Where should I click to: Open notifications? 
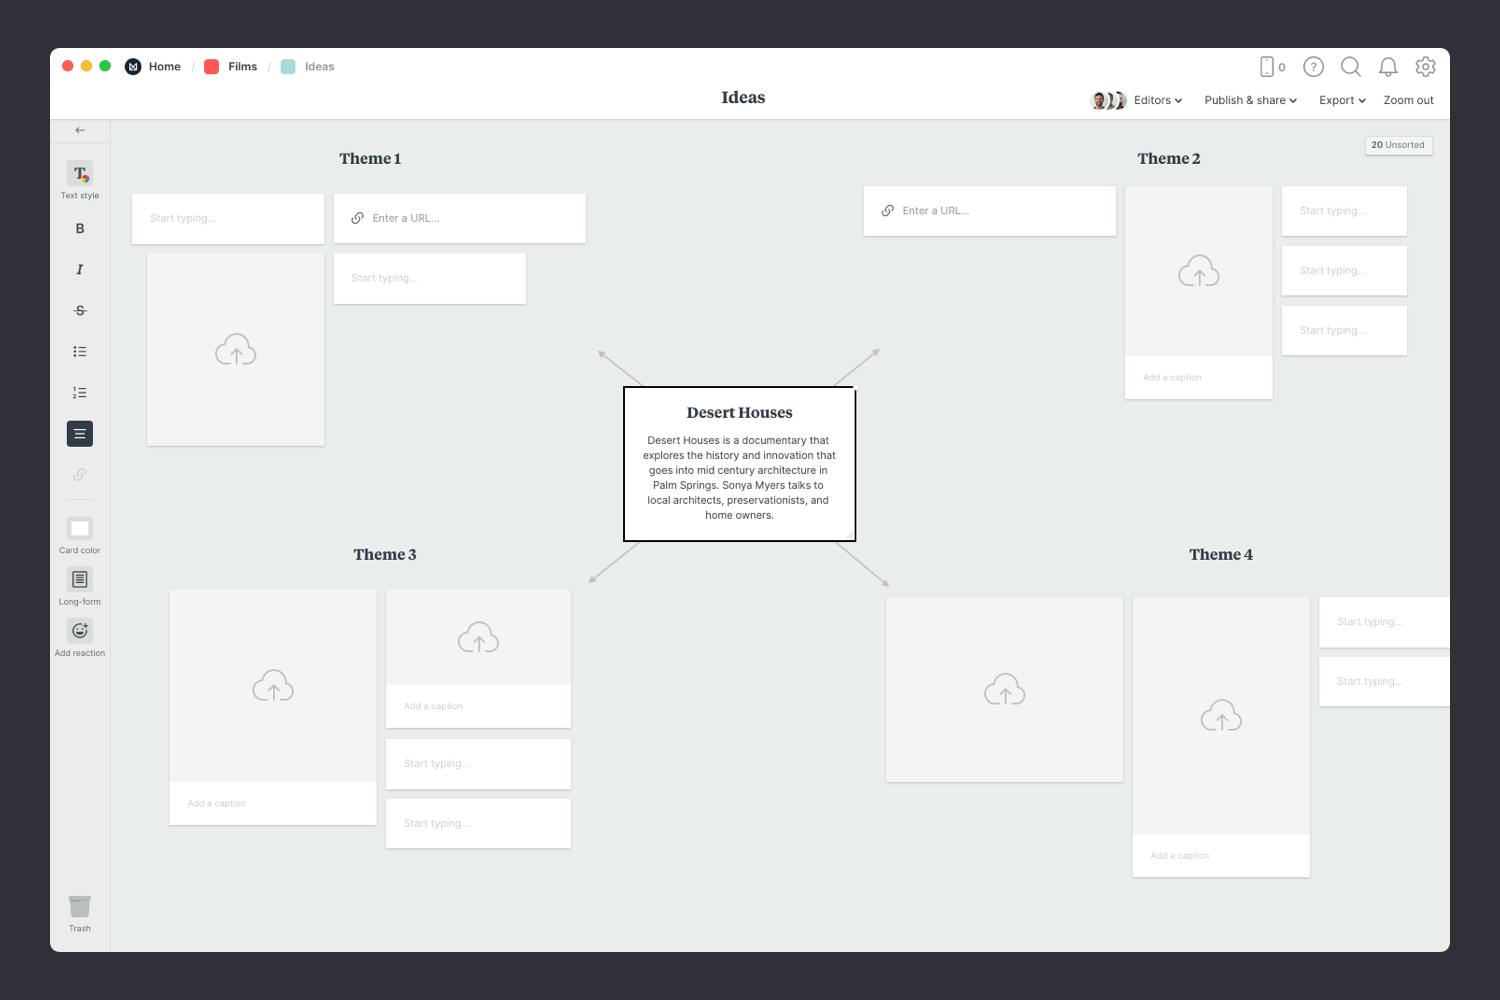click(1388, 67)
